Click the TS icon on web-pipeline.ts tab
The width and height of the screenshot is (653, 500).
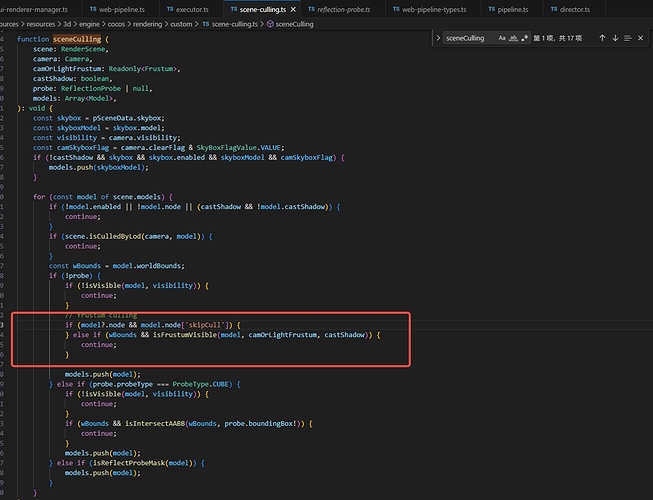[93, 9]
